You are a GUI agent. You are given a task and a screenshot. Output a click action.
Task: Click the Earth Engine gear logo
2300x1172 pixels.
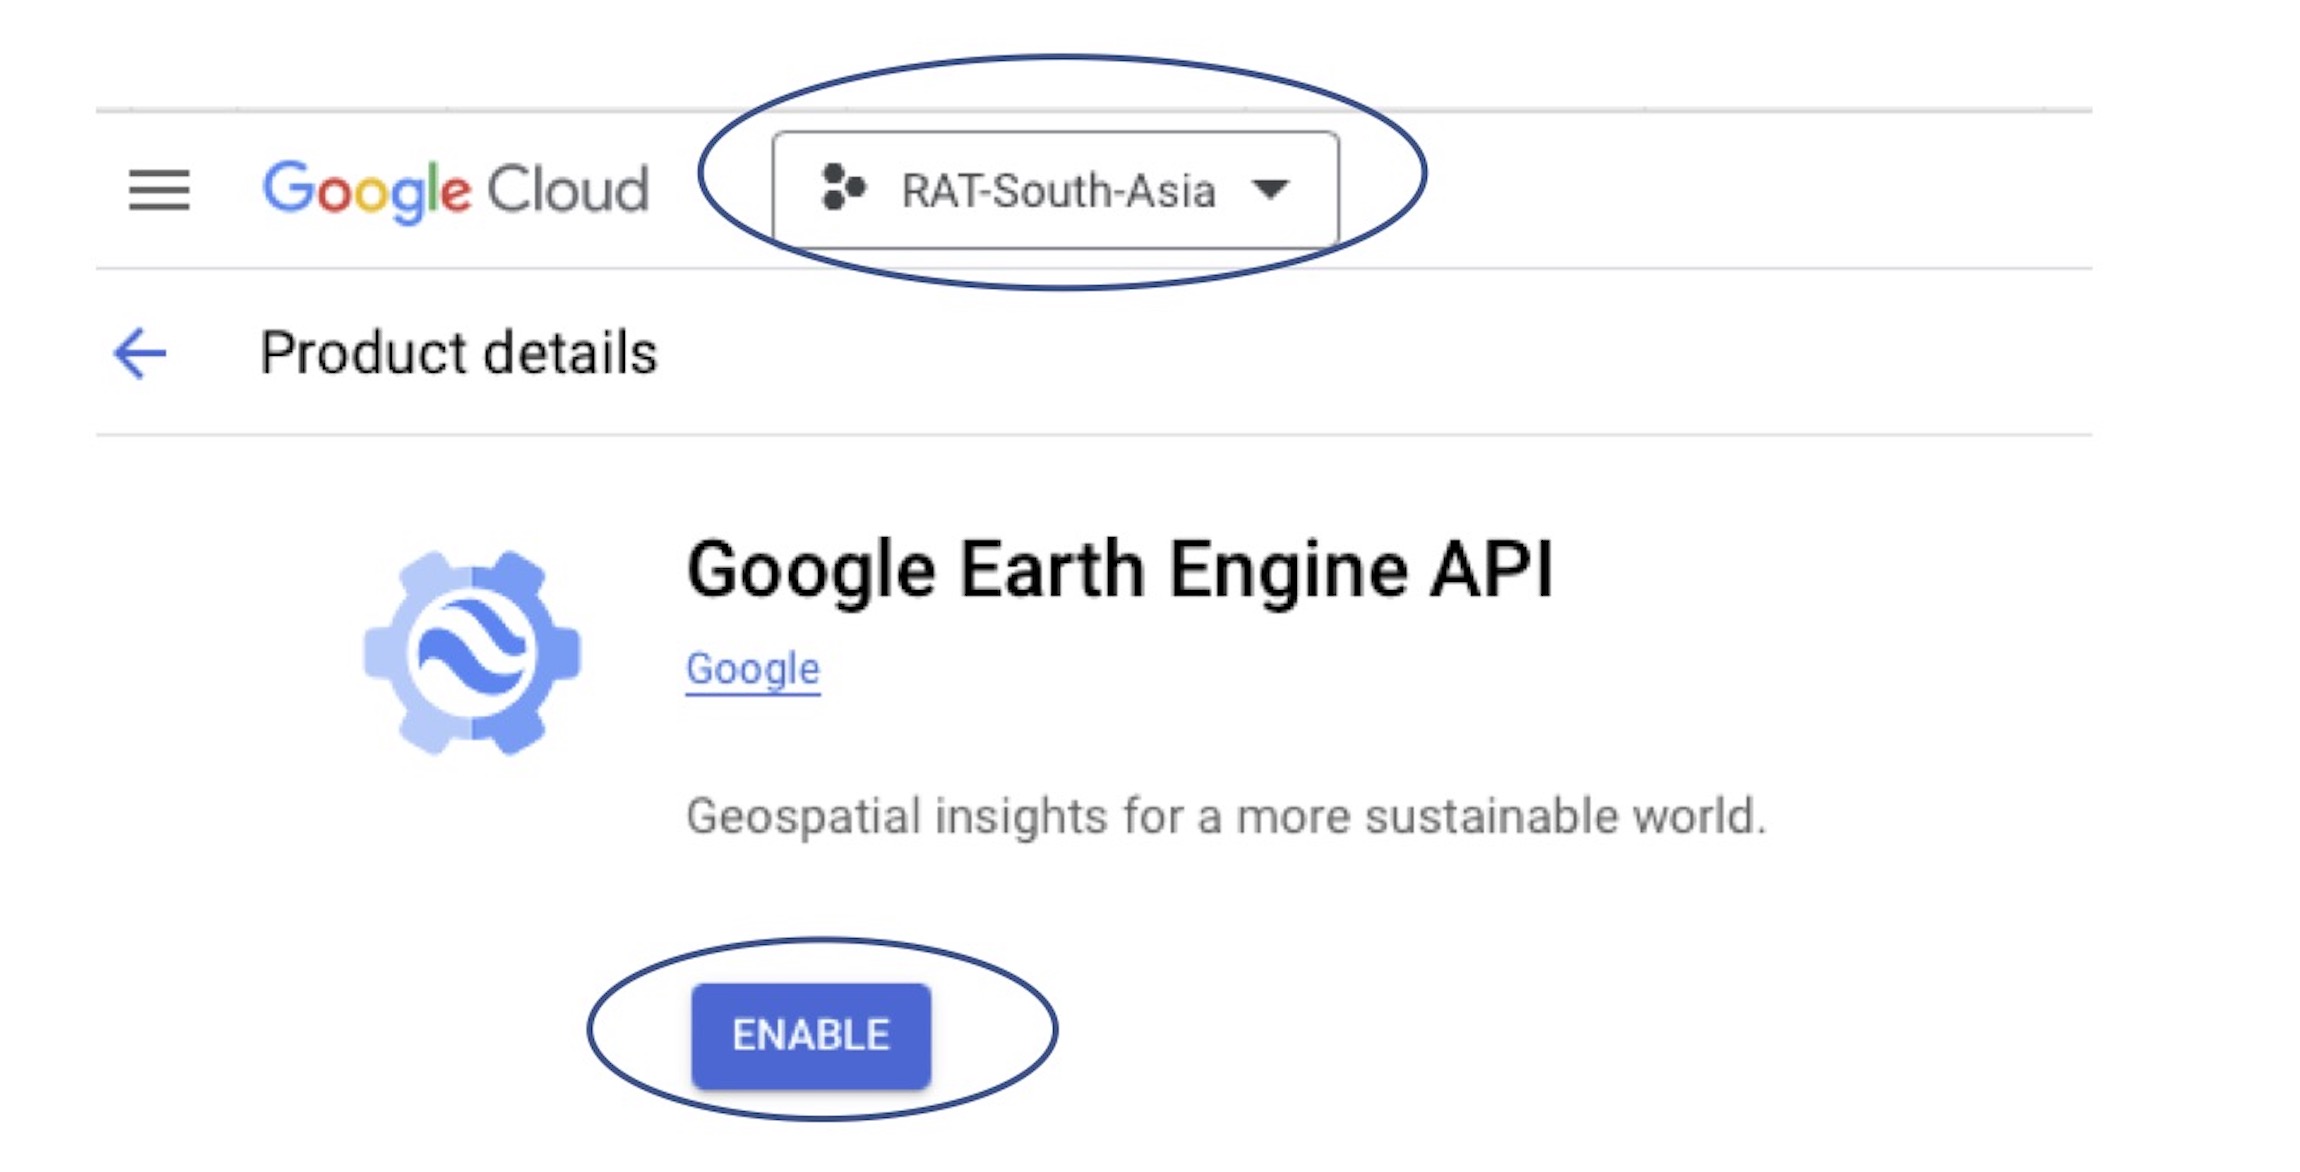[472, 652]
